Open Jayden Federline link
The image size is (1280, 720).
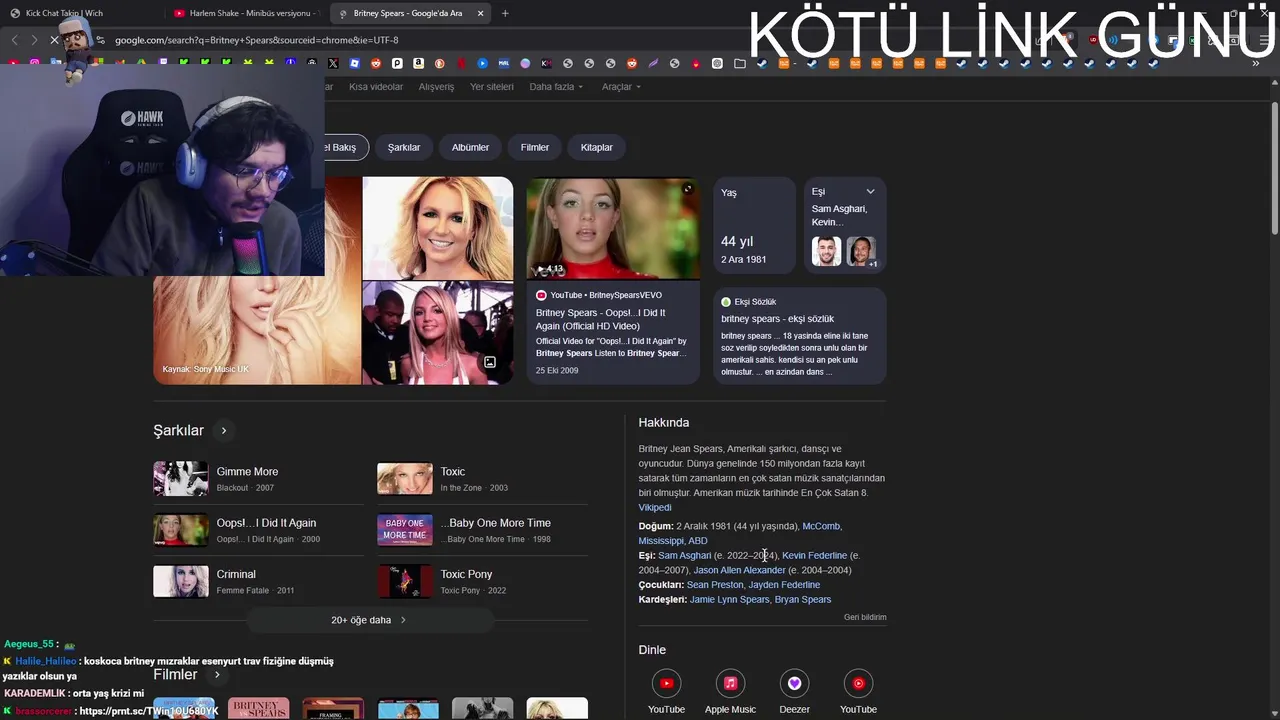784,585
